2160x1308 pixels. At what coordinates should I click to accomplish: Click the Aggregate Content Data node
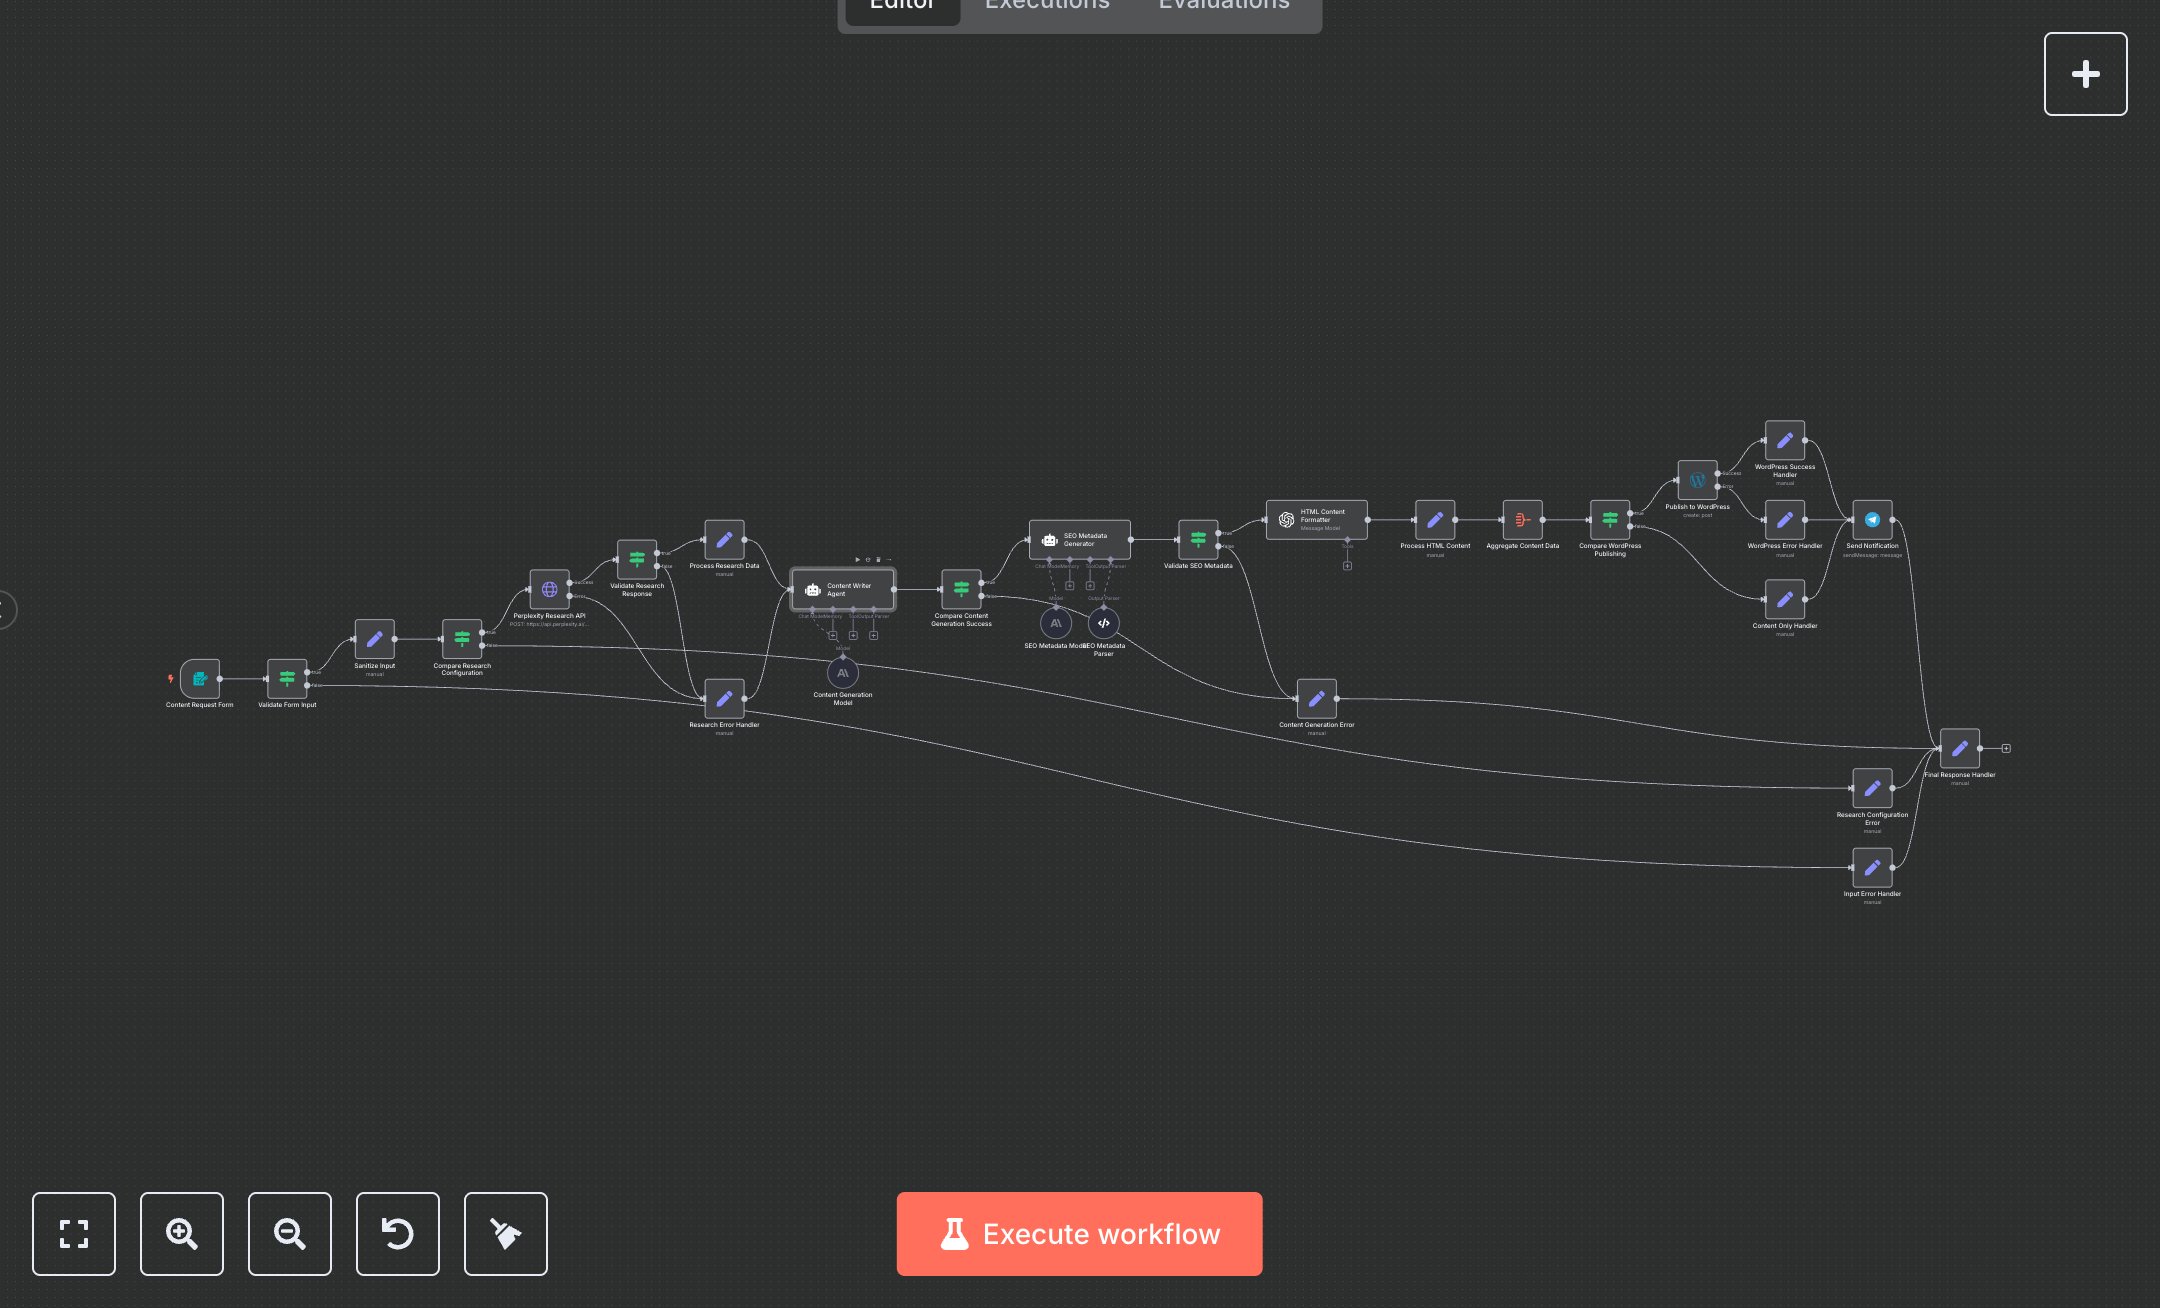[x=1522, y=520]
